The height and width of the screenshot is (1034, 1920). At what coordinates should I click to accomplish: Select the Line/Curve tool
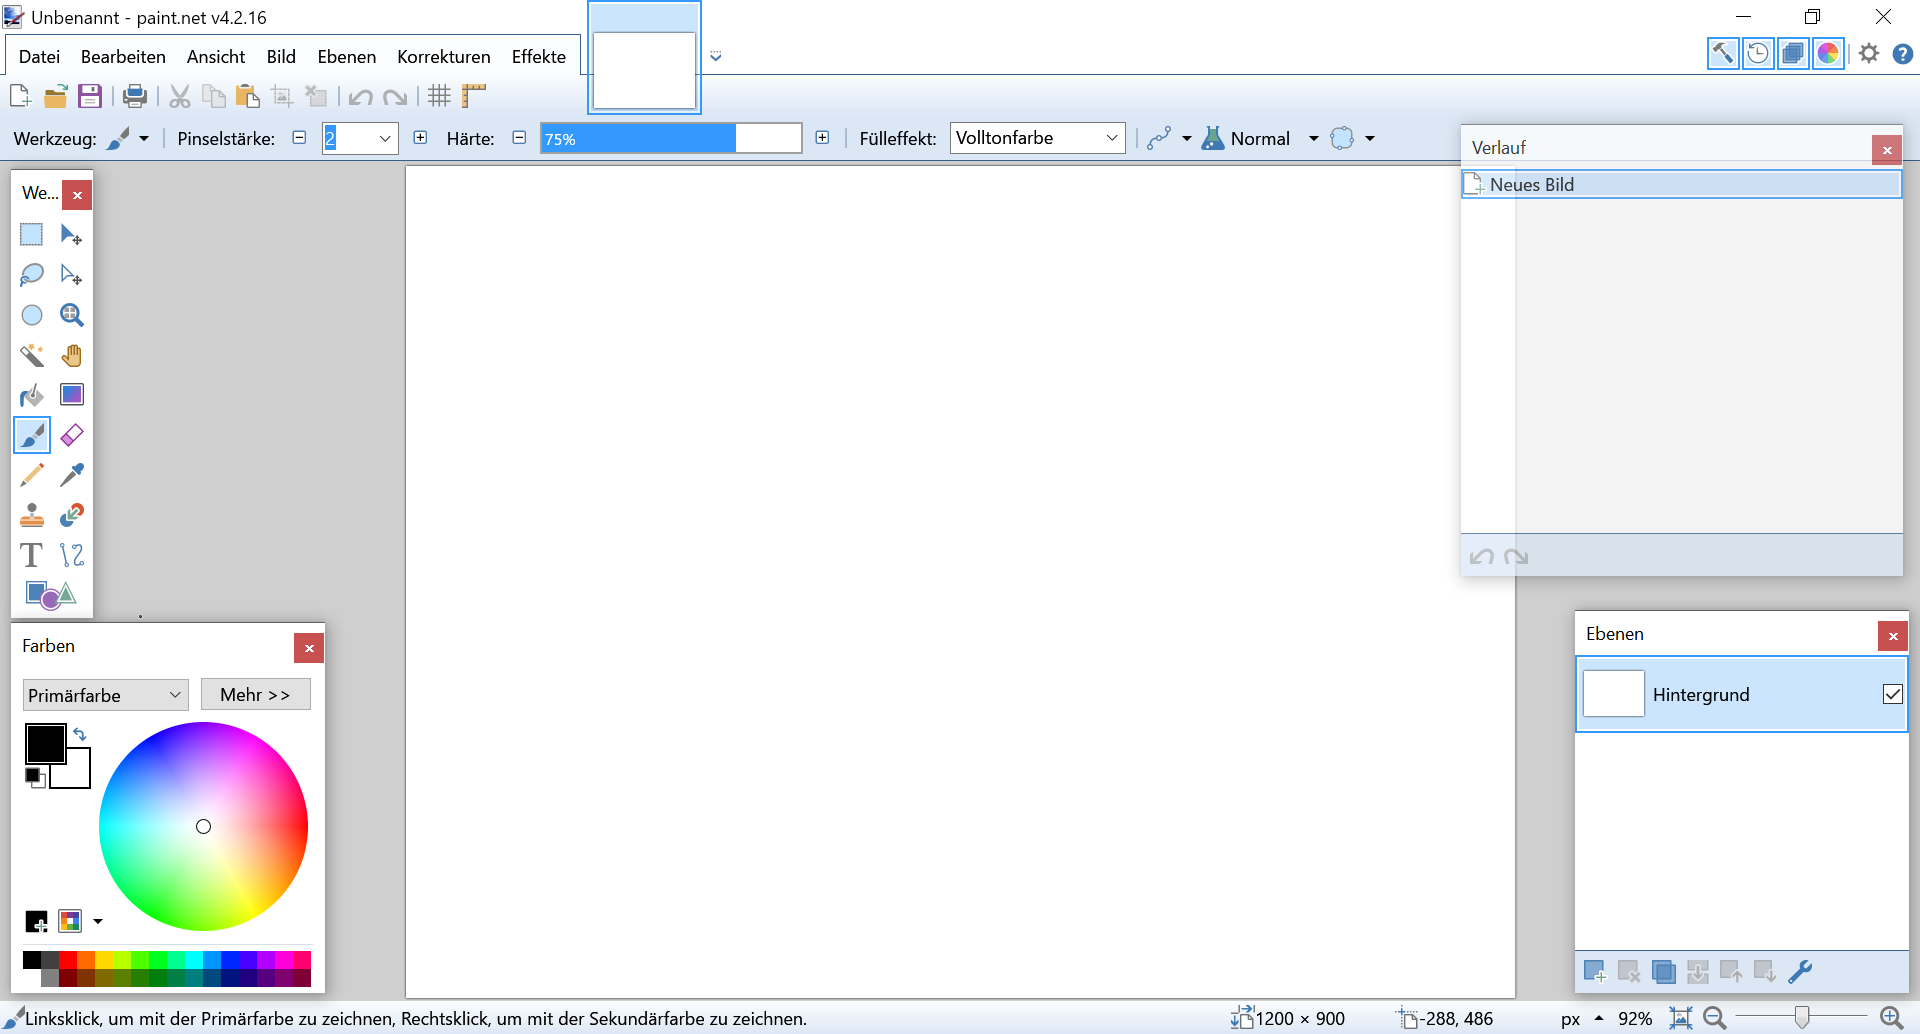pyautogui.click(x=72, y=555)
